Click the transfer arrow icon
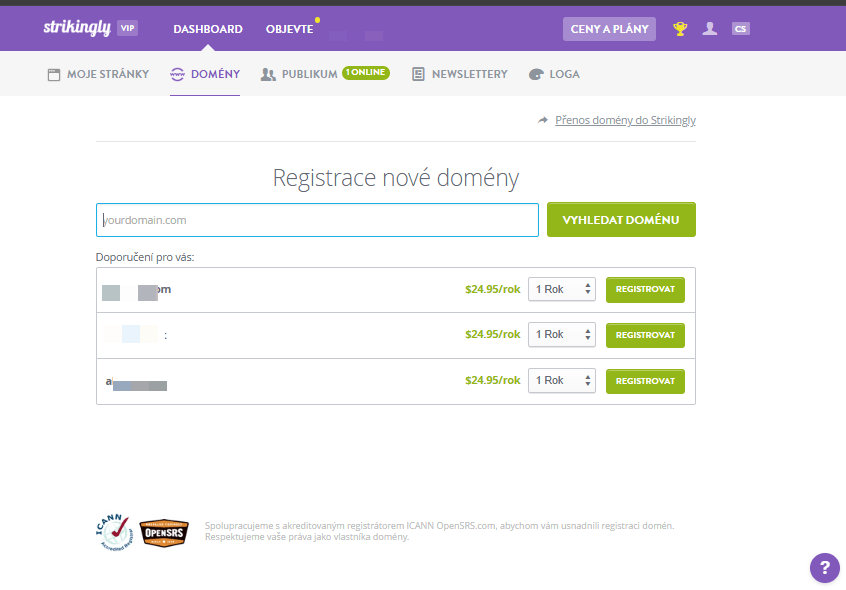 point(543,120)
